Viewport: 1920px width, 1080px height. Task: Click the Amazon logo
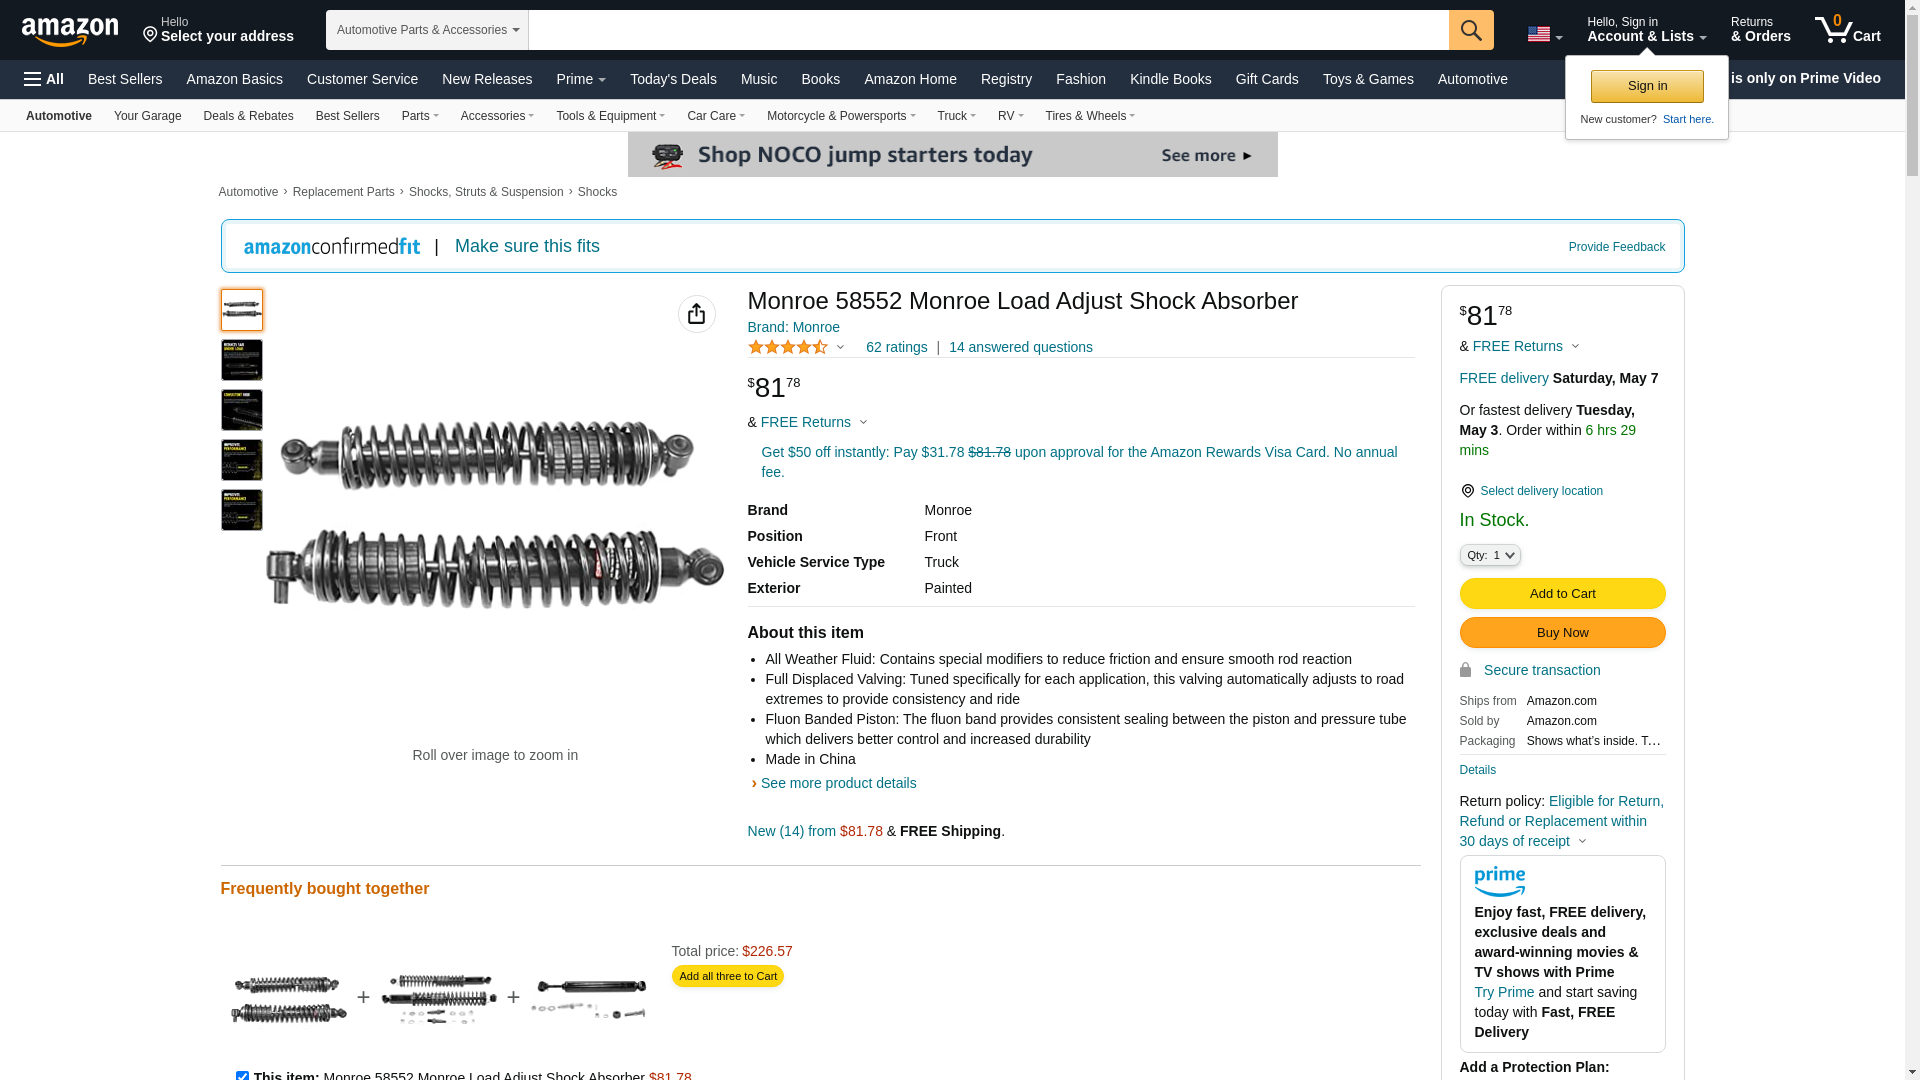pyautogui.click(x=70, y=31)
